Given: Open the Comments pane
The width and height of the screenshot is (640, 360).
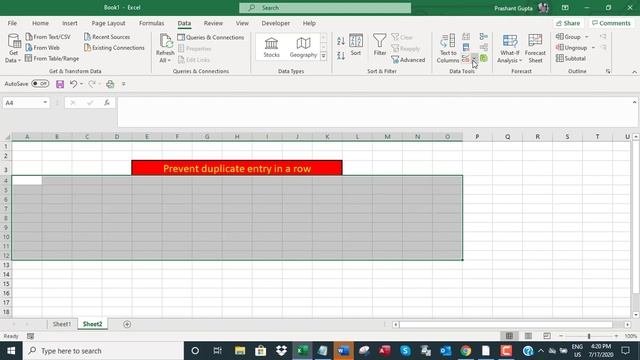Looking at the screenshot, I should [x=611, y=23].
